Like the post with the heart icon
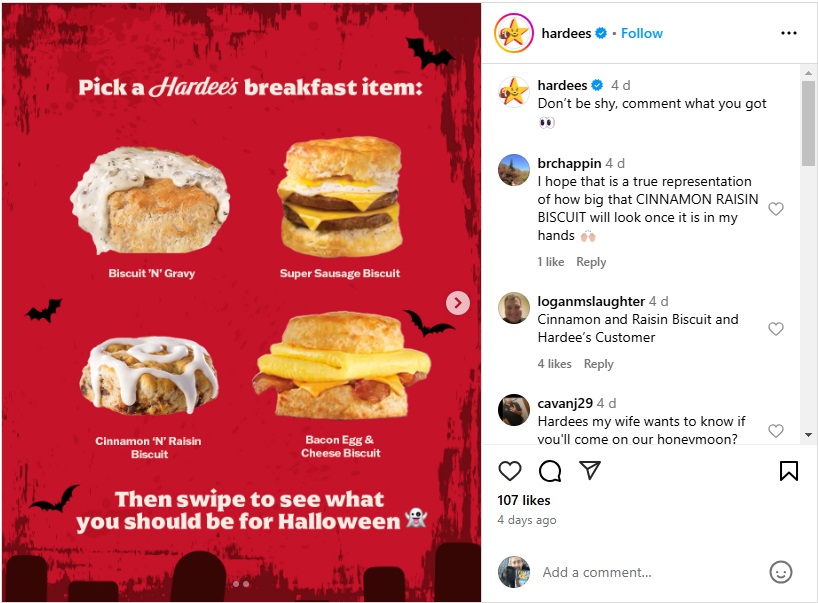The width and height of the screenshot is (818, 603). (x=509, y=470)
